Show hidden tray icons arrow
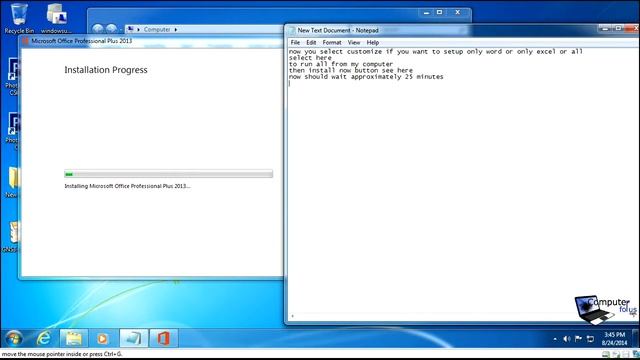 (555, 339)
